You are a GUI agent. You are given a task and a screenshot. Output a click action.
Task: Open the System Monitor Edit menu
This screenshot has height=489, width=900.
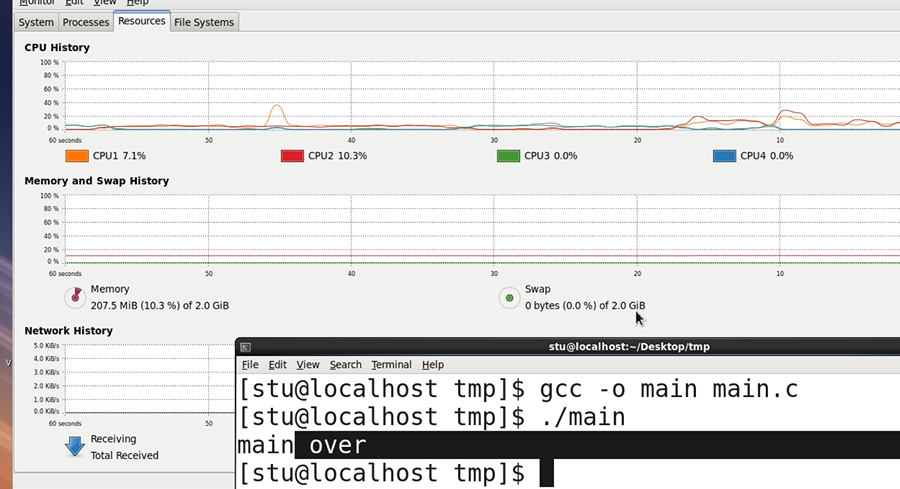click(x=75, y=3)
